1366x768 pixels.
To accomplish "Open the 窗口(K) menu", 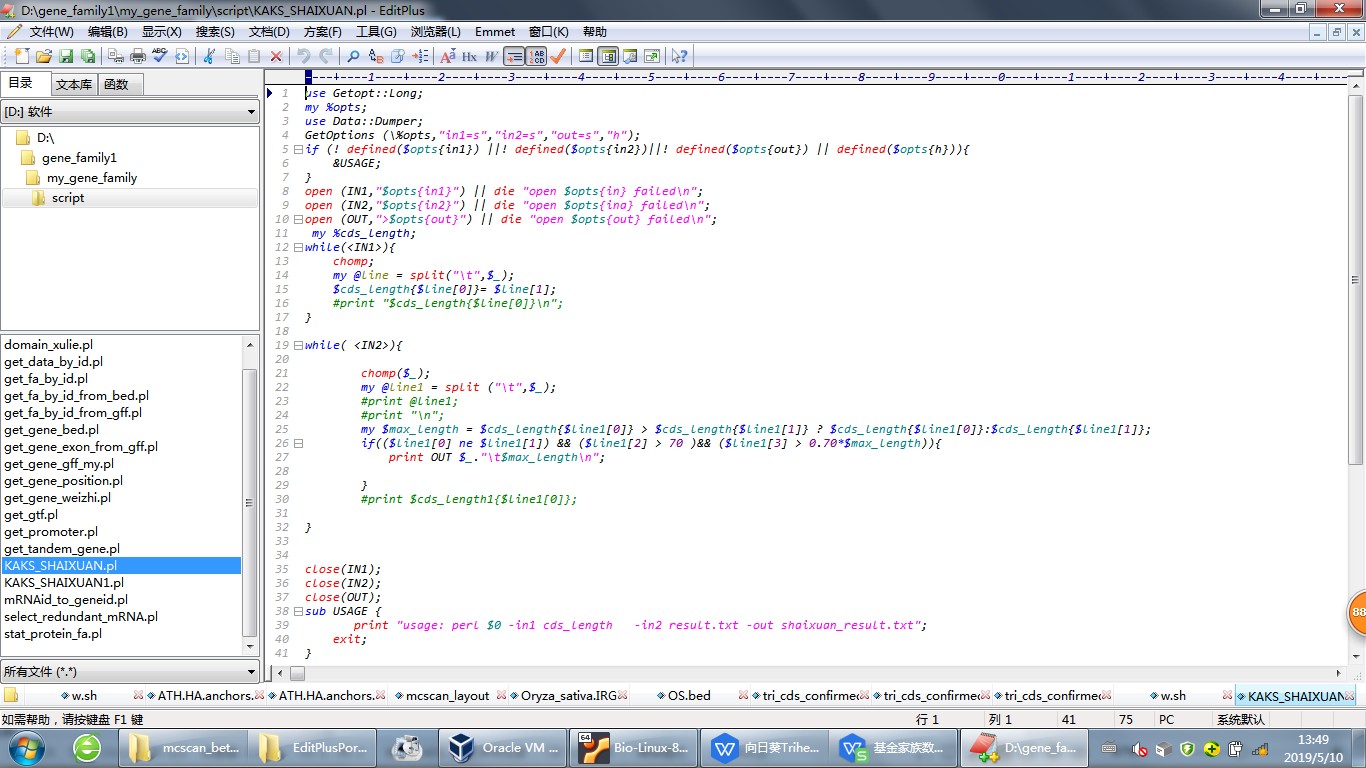I will pos(548,32).
